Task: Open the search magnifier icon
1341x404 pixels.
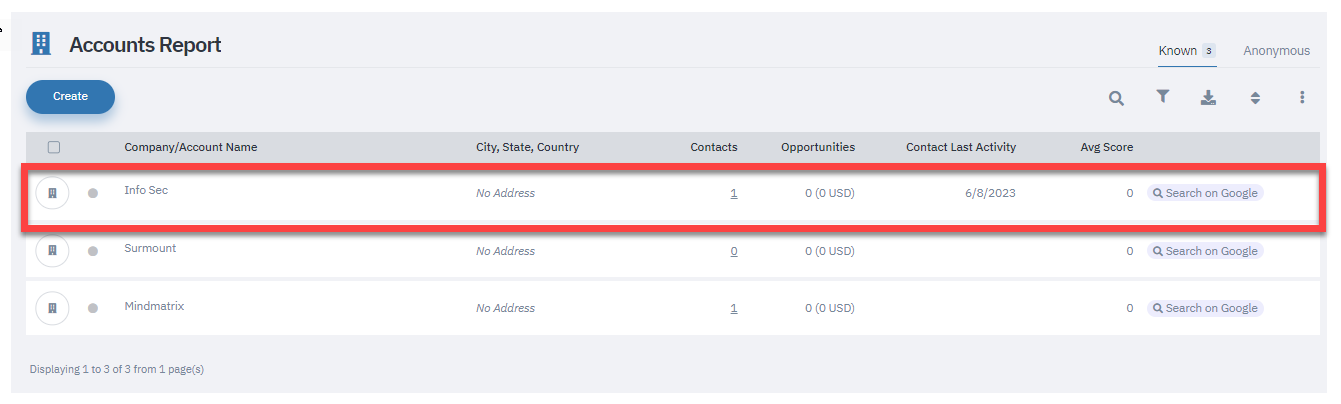Action: click(x=1116, y=98)
